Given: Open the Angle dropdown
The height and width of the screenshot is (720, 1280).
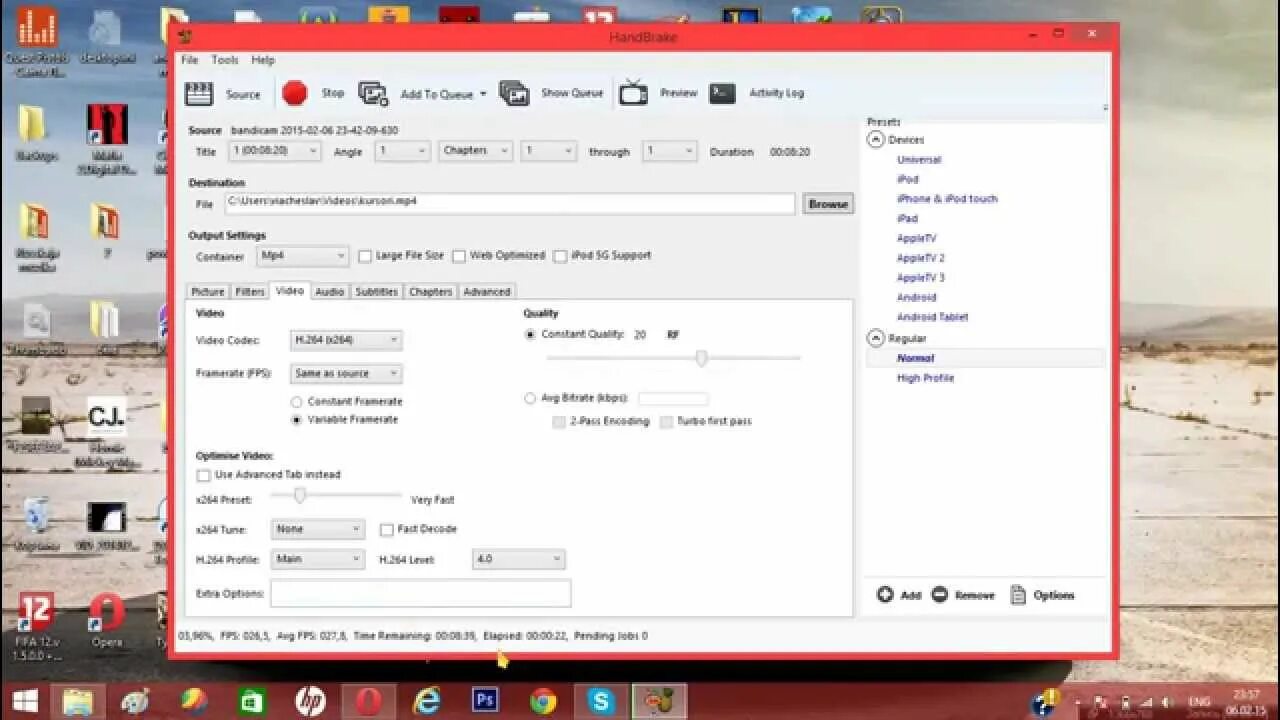Looking at the screenshot, I should pyautogui.click(x=402, y=151).
